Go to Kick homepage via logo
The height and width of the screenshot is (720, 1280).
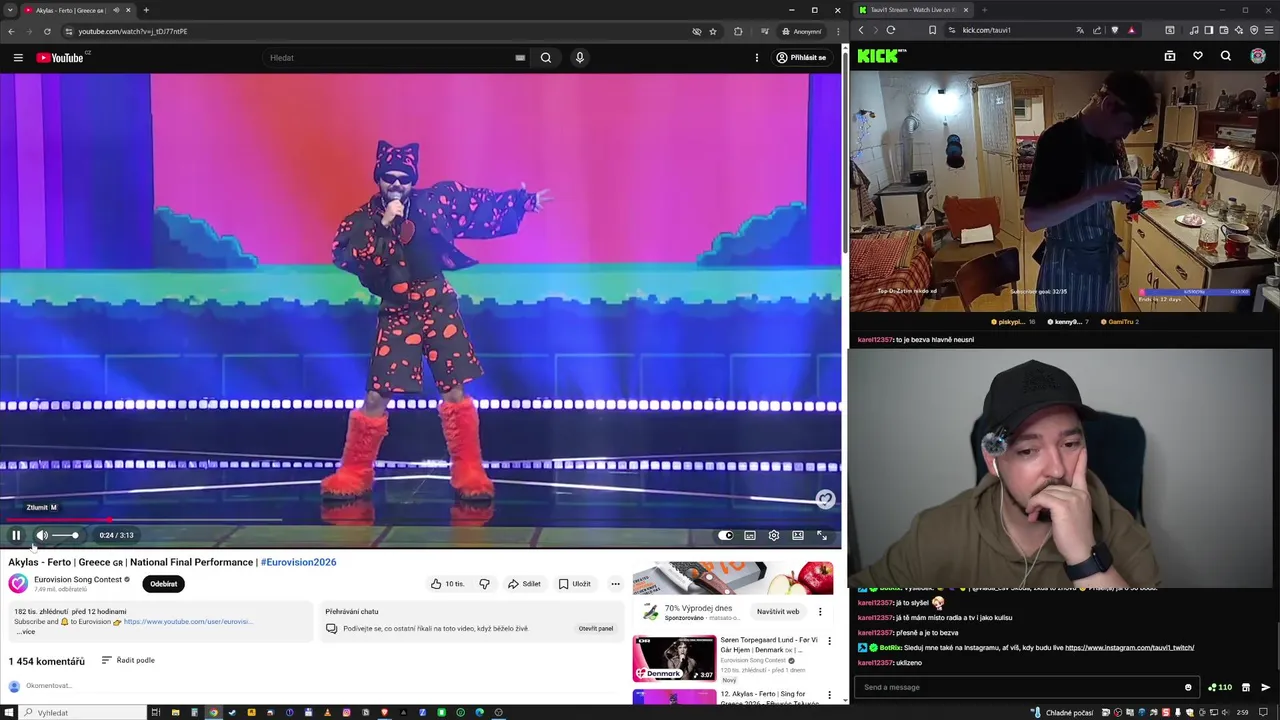pos(881,56)
